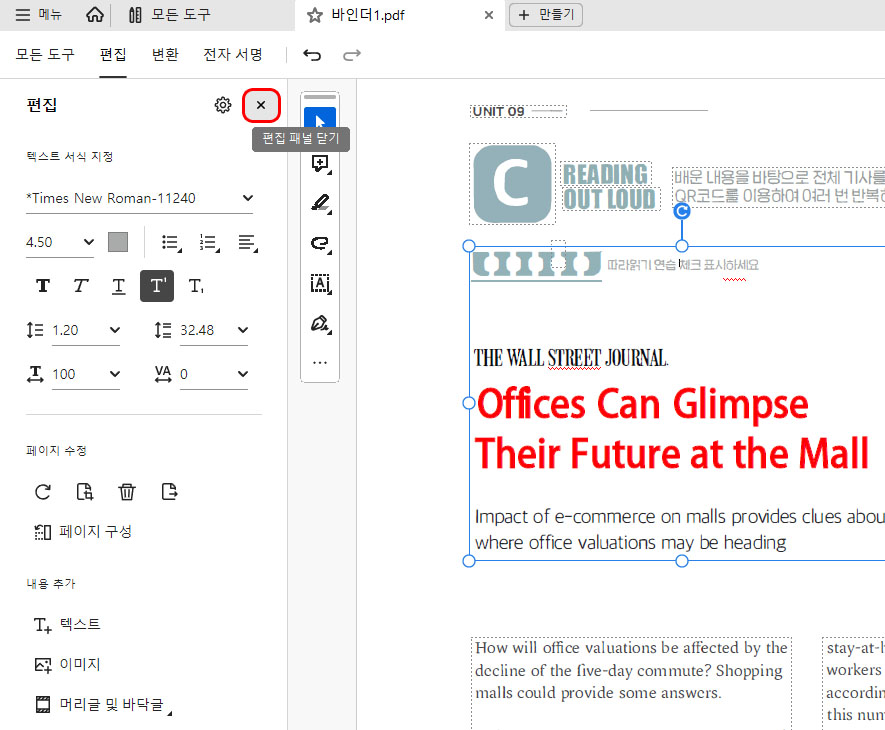Open the 메뉴 hamburger menu
Image resolution: width=885 pixels, height=730 pixels.
[x=38, y=15]
